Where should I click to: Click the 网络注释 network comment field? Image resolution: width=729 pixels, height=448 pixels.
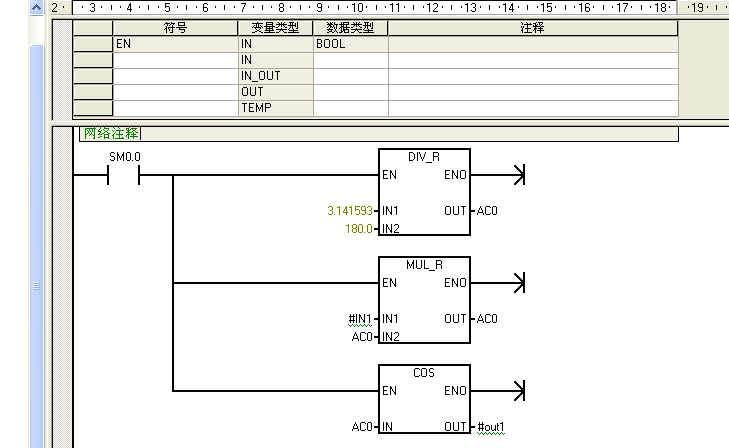[111, 133]
